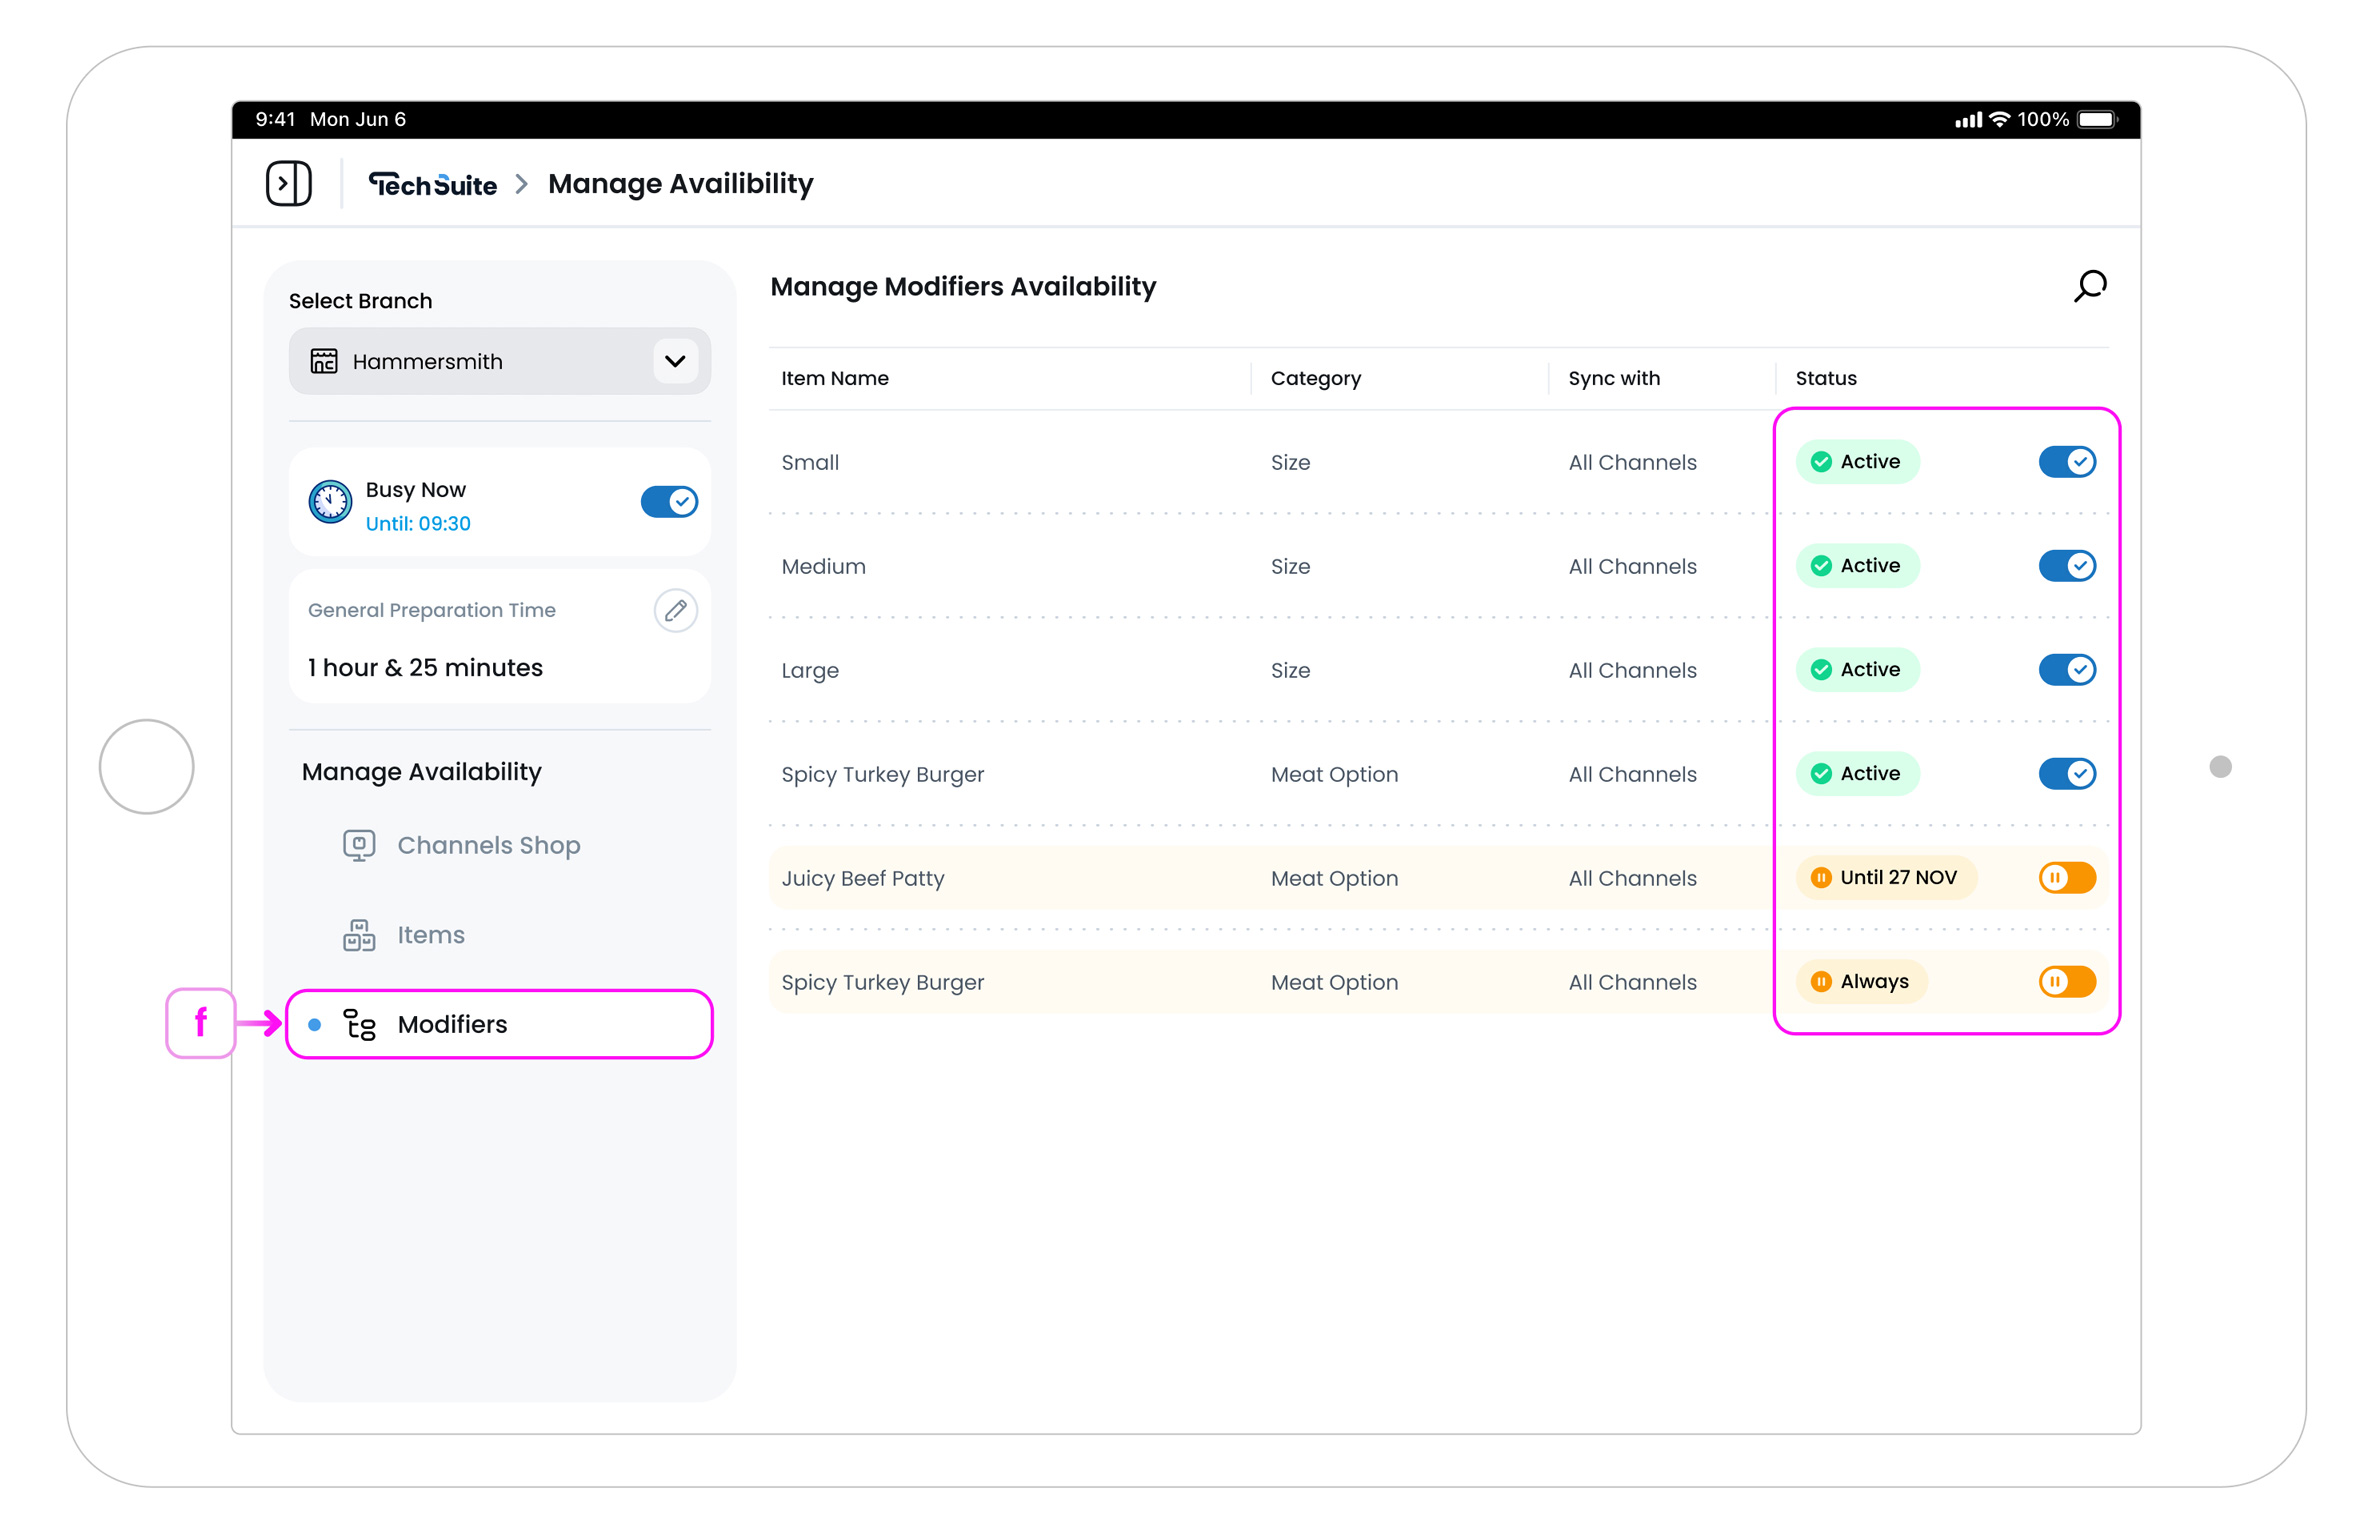Click the search icon on Manage Modifiers Availability

point(2089,287)
